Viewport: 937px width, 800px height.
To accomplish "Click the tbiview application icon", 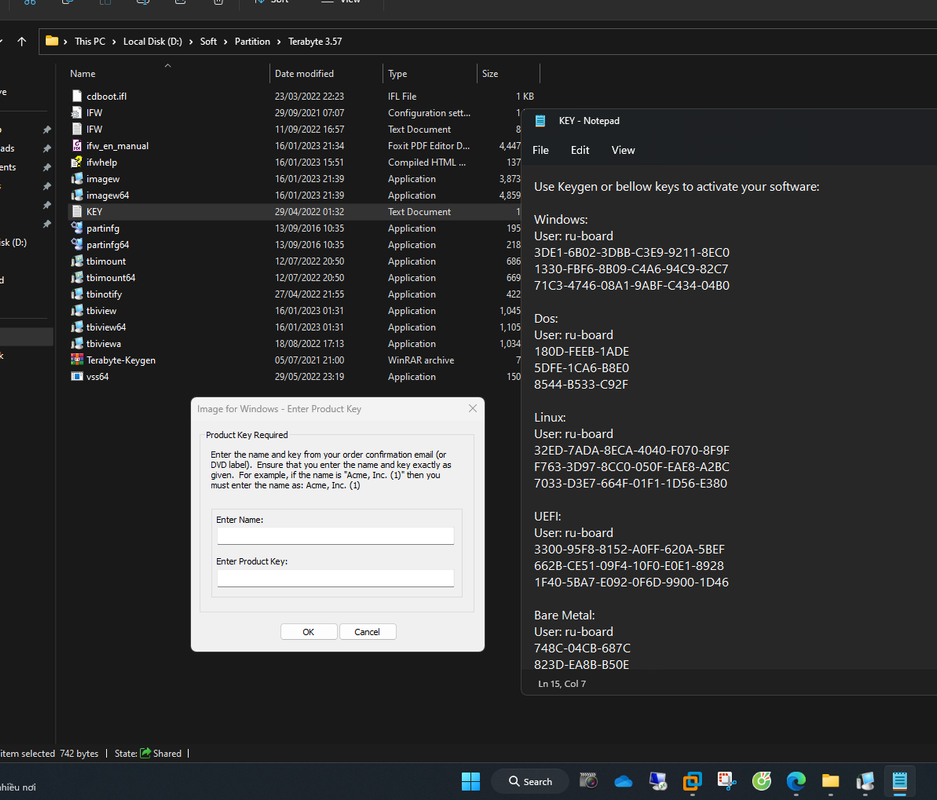I will point(76,311).
